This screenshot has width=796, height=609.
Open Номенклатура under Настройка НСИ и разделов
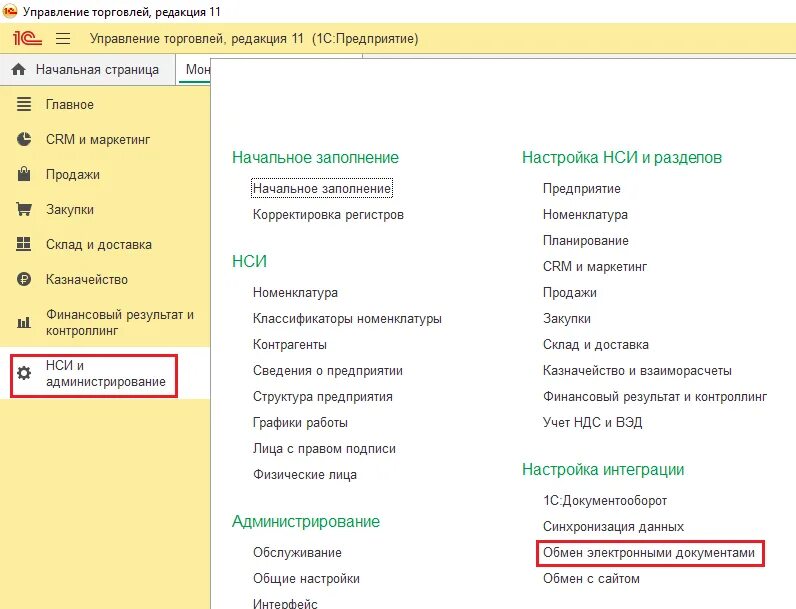pos(585,215)
